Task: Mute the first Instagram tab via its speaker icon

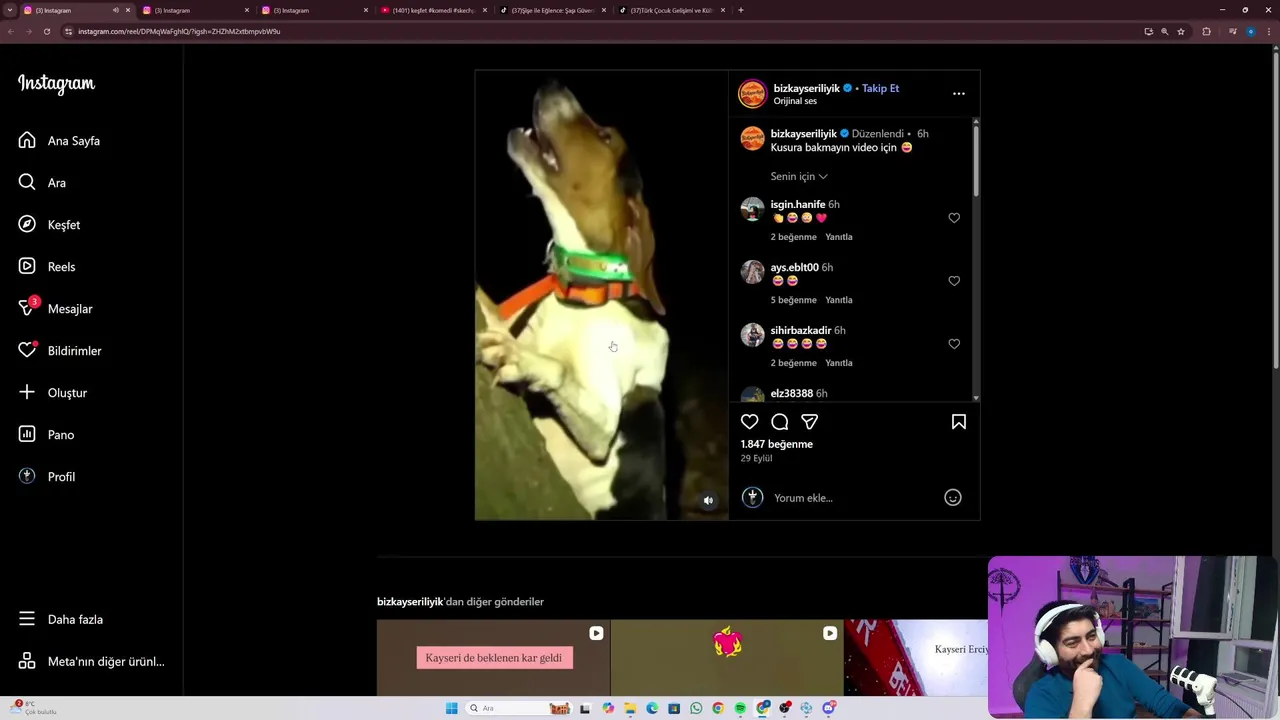Action: click(115, 10)
